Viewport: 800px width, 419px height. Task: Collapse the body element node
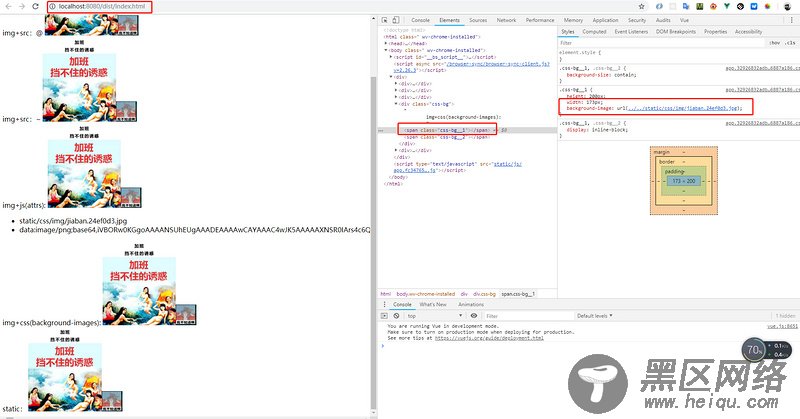(386, 50)
